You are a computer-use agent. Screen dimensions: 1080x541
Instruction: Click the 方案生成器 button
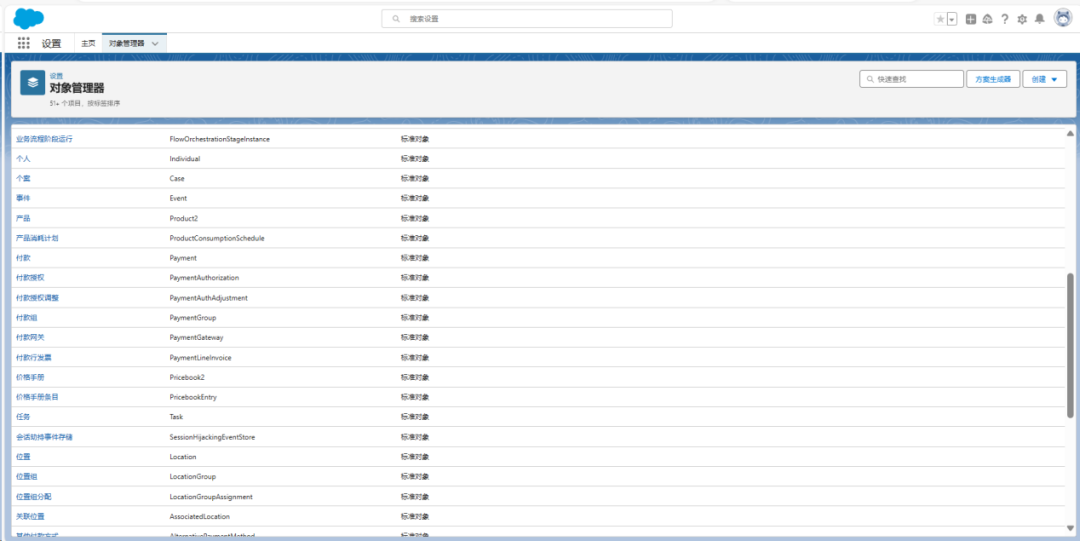993,79
